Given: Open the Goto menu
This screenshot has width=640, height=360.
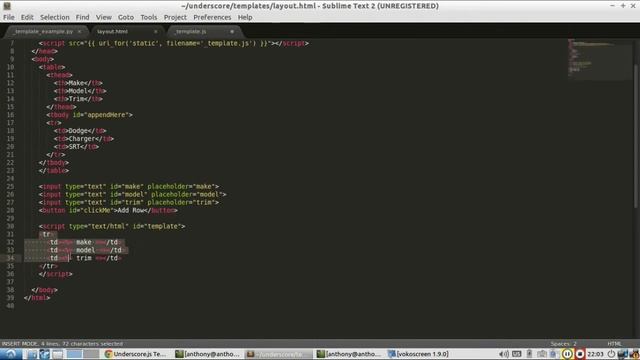Looking at the screenshot, I should tap(126, 17).
